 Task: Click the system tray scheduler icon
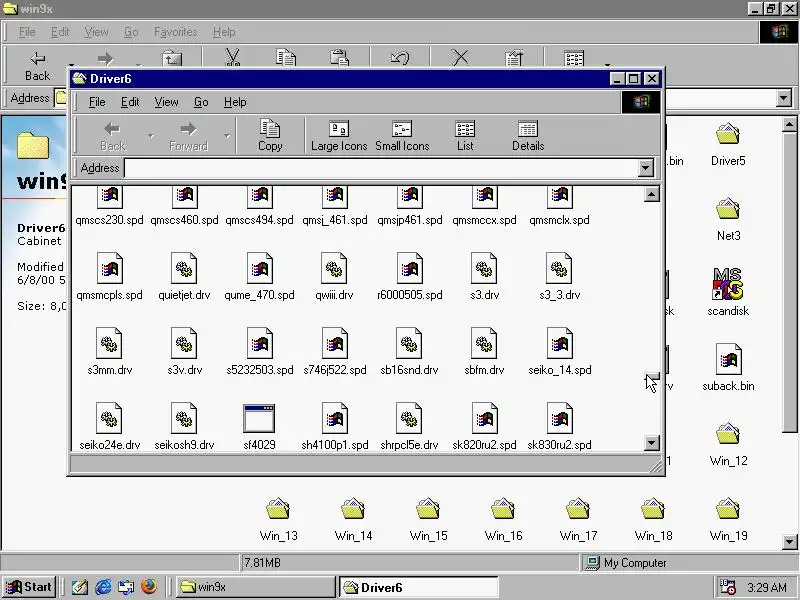(727, 587)
